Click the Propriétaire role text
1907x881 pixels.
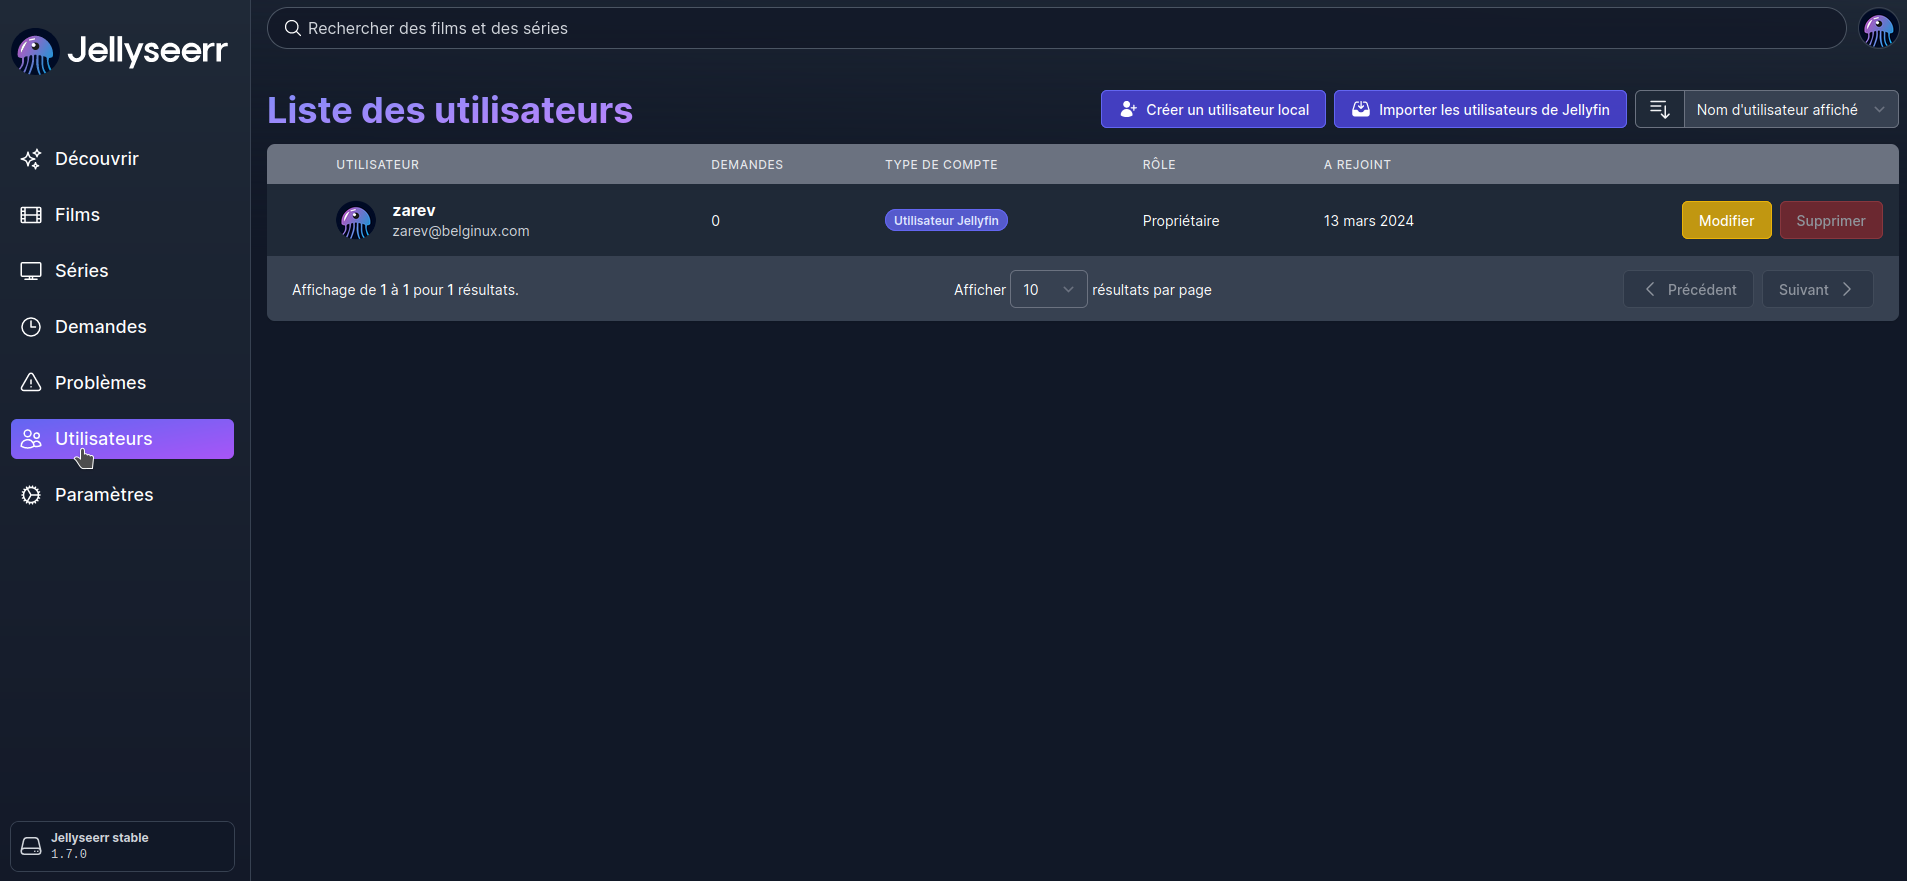(1181, 220)
